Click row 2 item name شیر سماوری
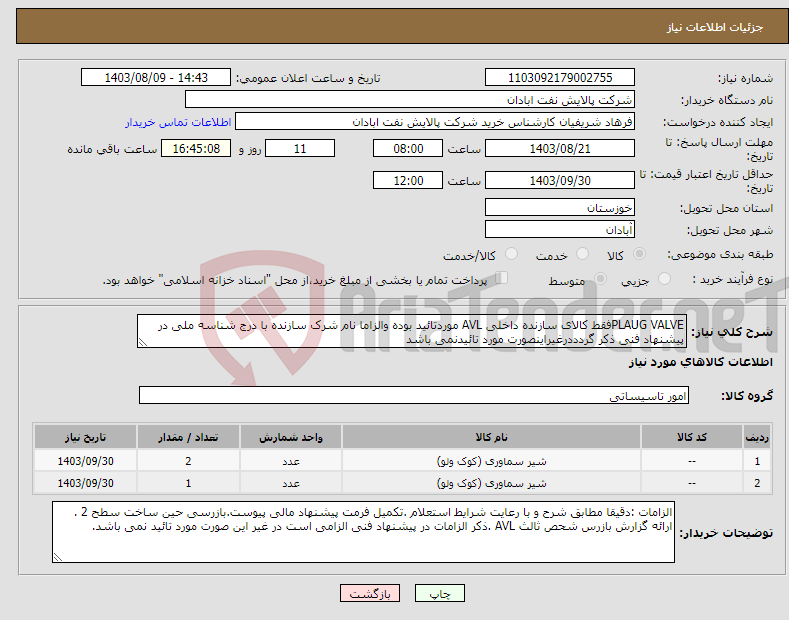This screenshot has height=620, width=789. tap(491, 483)
